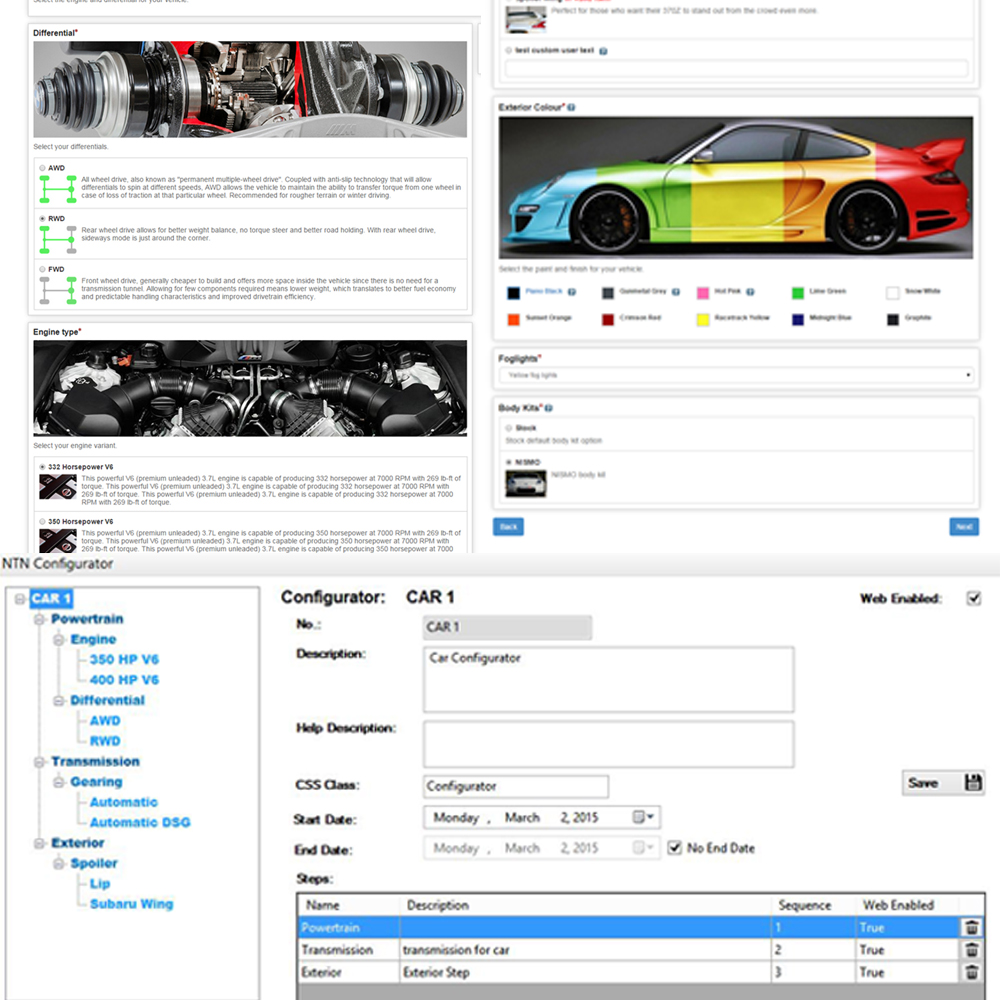This screenshot has height=1000, width=1000.
Task: Delete the Exterior step via trash icon
Action: pyautogui.click(x=972, y=972)
